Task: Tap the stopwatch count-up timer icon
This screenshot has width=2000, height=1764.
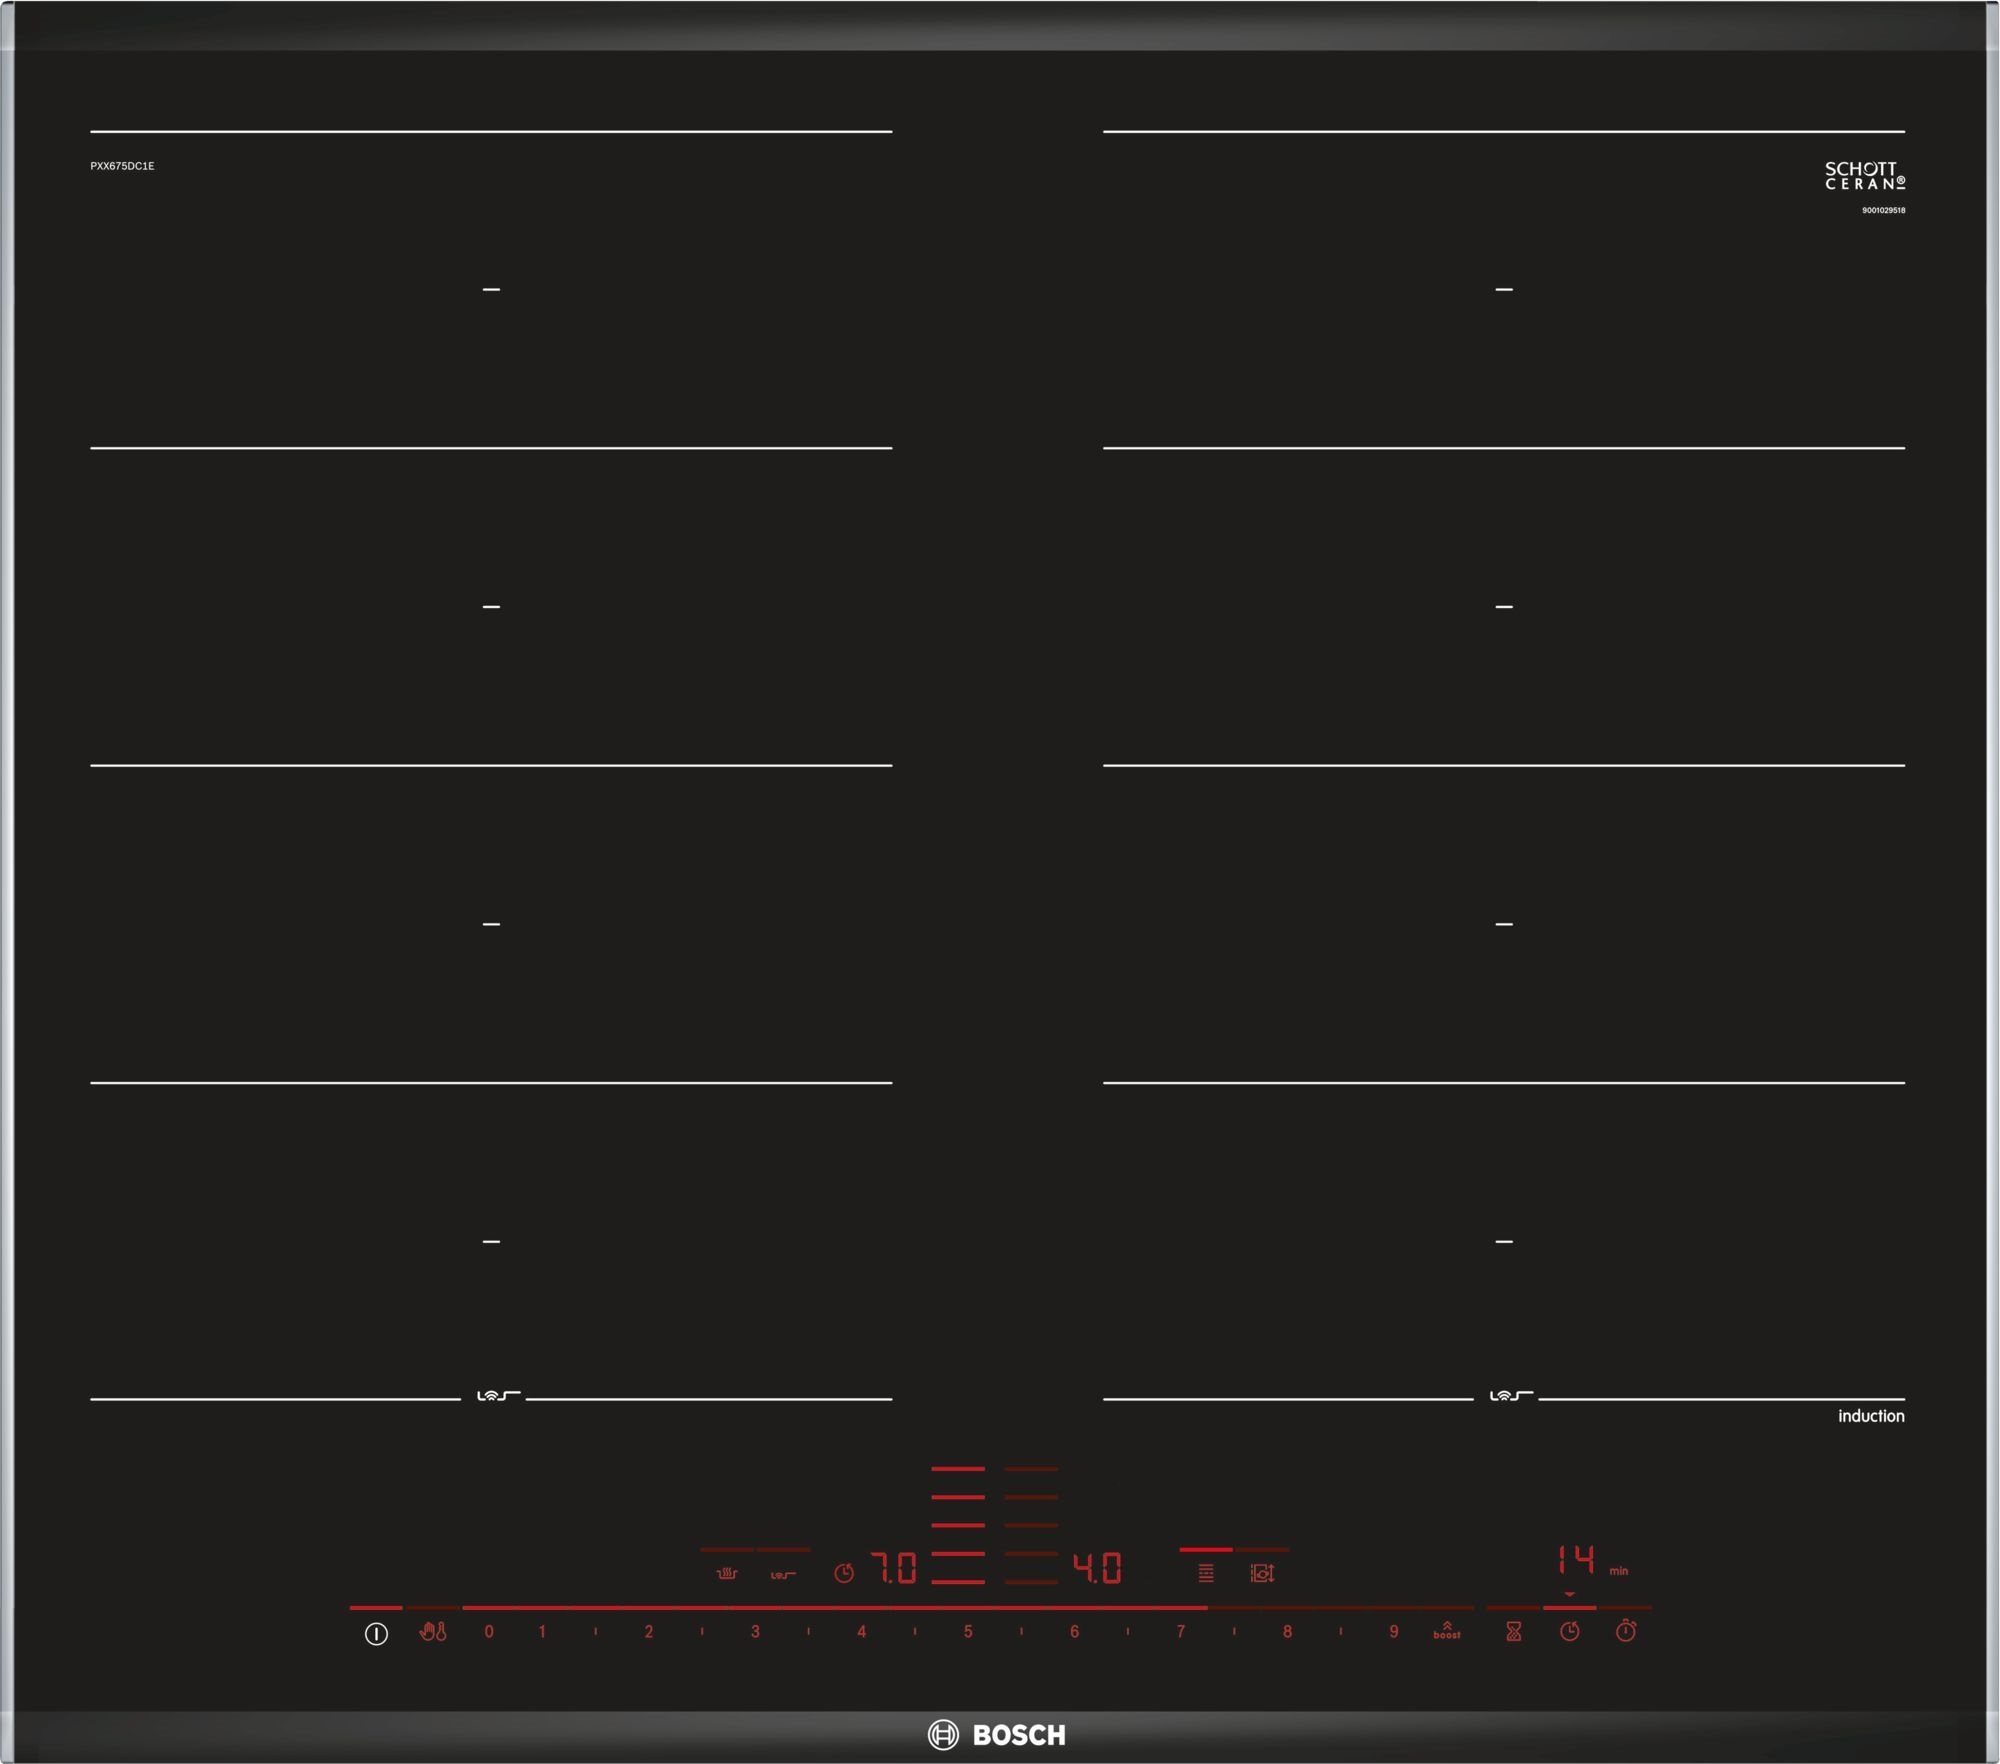Action: 1626,1632
